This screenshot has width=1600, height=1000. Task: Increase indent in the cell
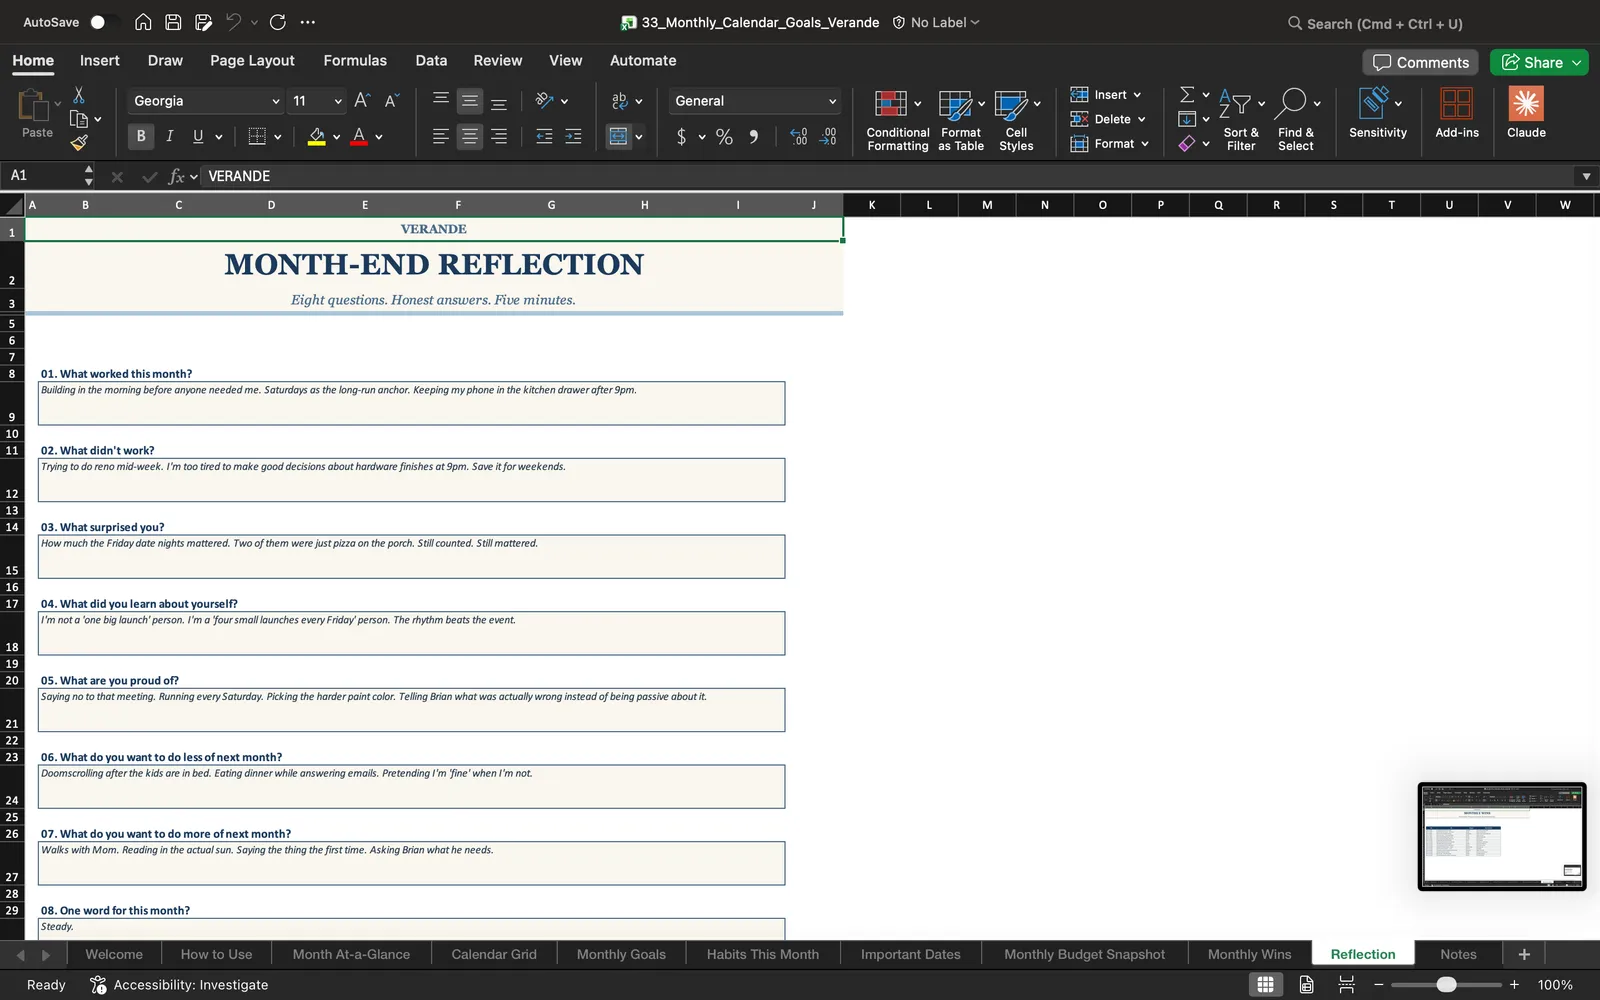(573, 136)
